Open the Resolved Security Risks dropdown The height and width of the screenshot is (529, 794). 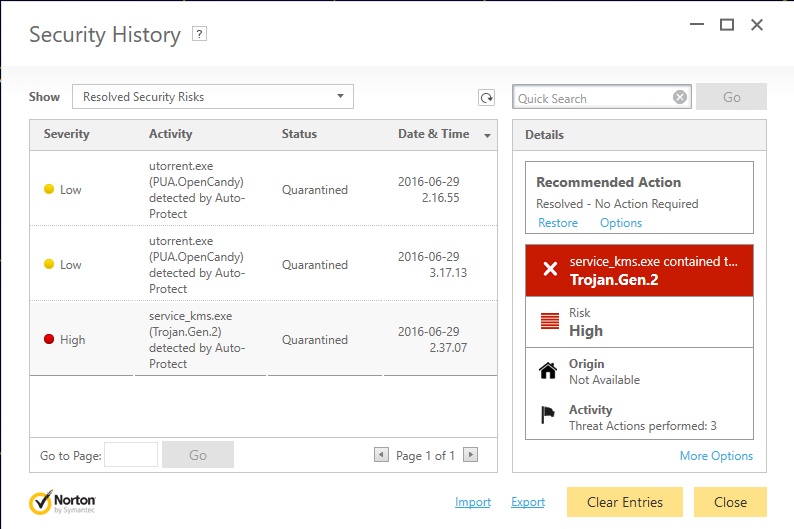213,97
